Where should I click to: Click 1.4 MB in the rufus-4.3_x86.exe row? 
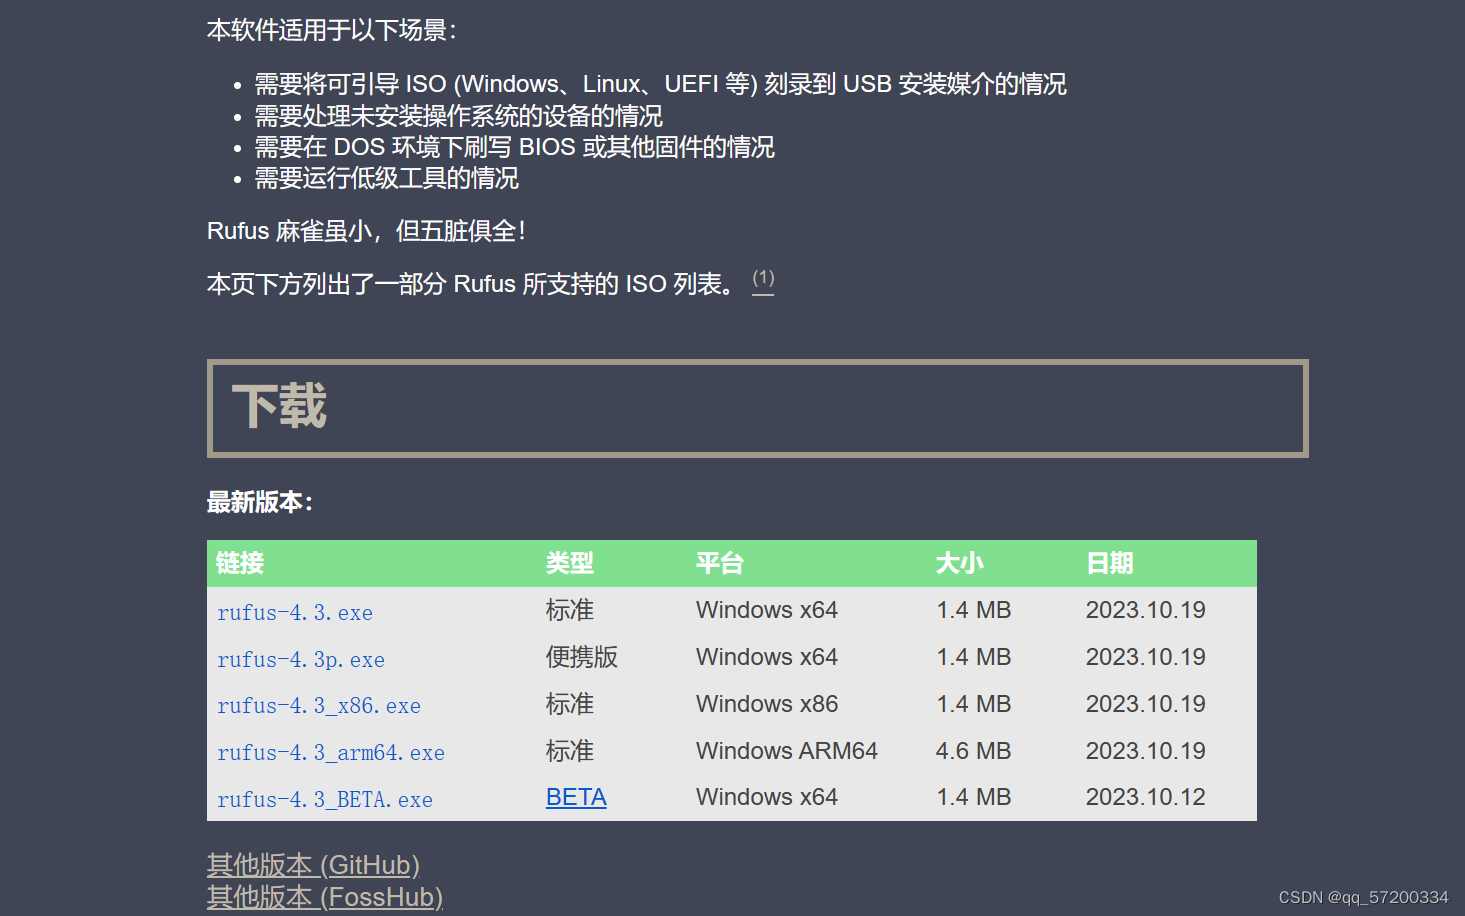pos(974,704)
